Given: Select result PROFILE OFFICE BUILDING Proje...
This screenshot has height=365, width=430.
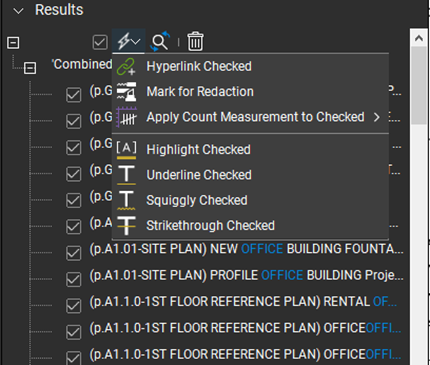Looking at the screenshot, I should pyautogui.click(x=246, y=276).
